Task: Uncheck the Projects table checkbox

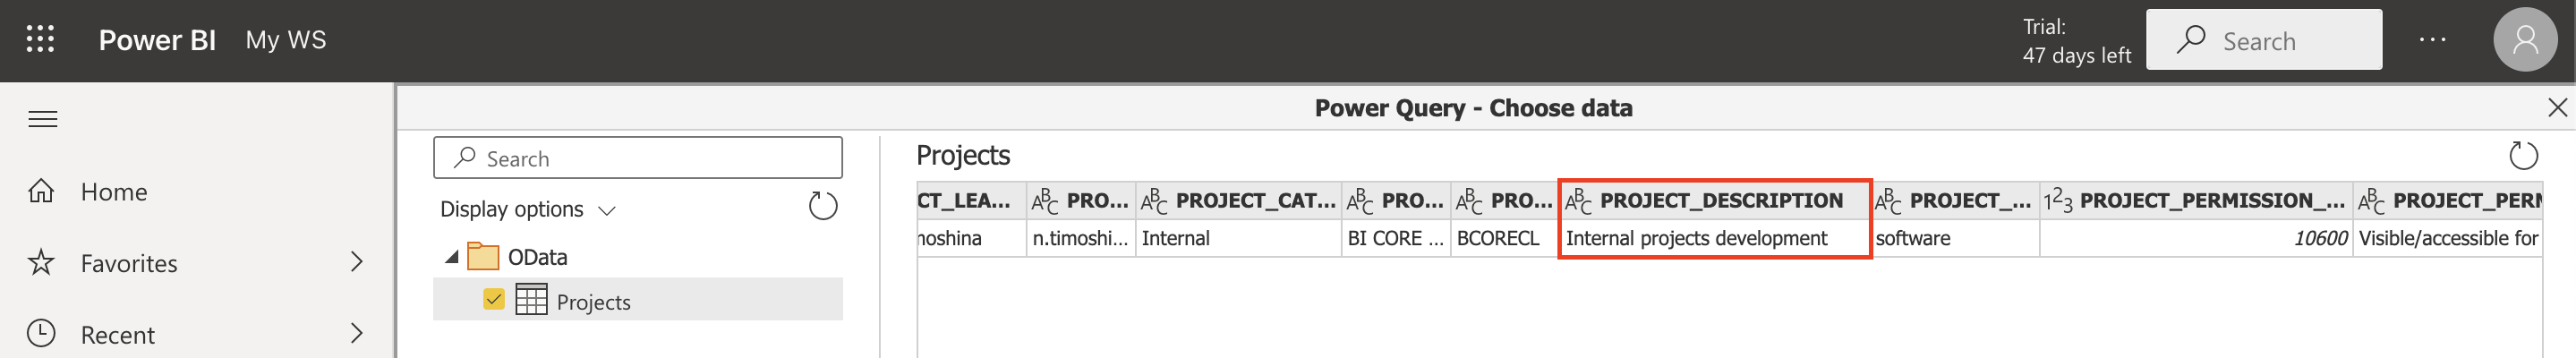Action: click(493, 300)
